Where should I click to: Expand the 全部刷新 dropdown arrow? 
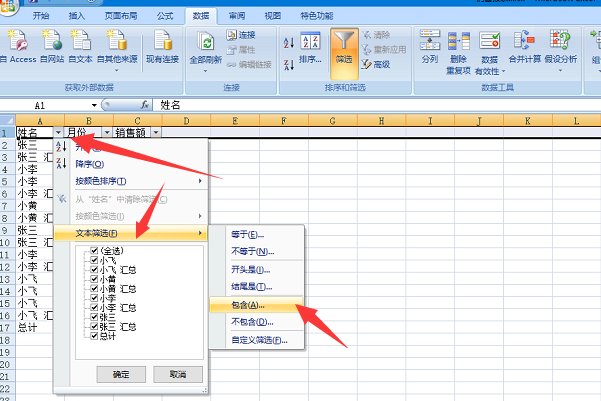[205, 71]
